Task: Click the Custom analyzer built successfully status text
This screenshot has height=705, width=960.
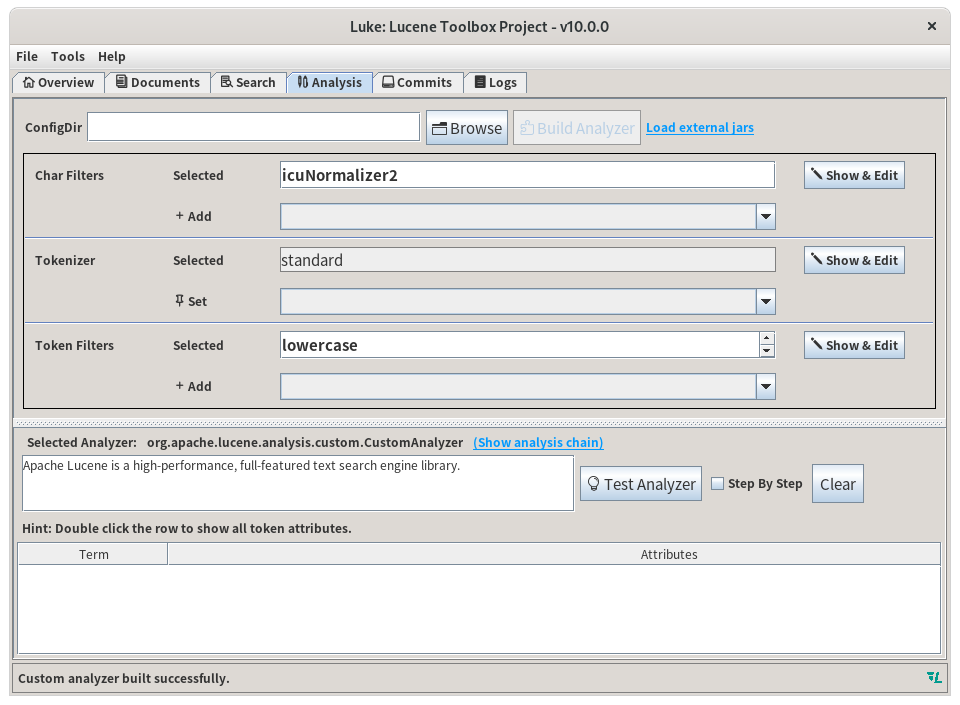Action: (x=124, y=678)
